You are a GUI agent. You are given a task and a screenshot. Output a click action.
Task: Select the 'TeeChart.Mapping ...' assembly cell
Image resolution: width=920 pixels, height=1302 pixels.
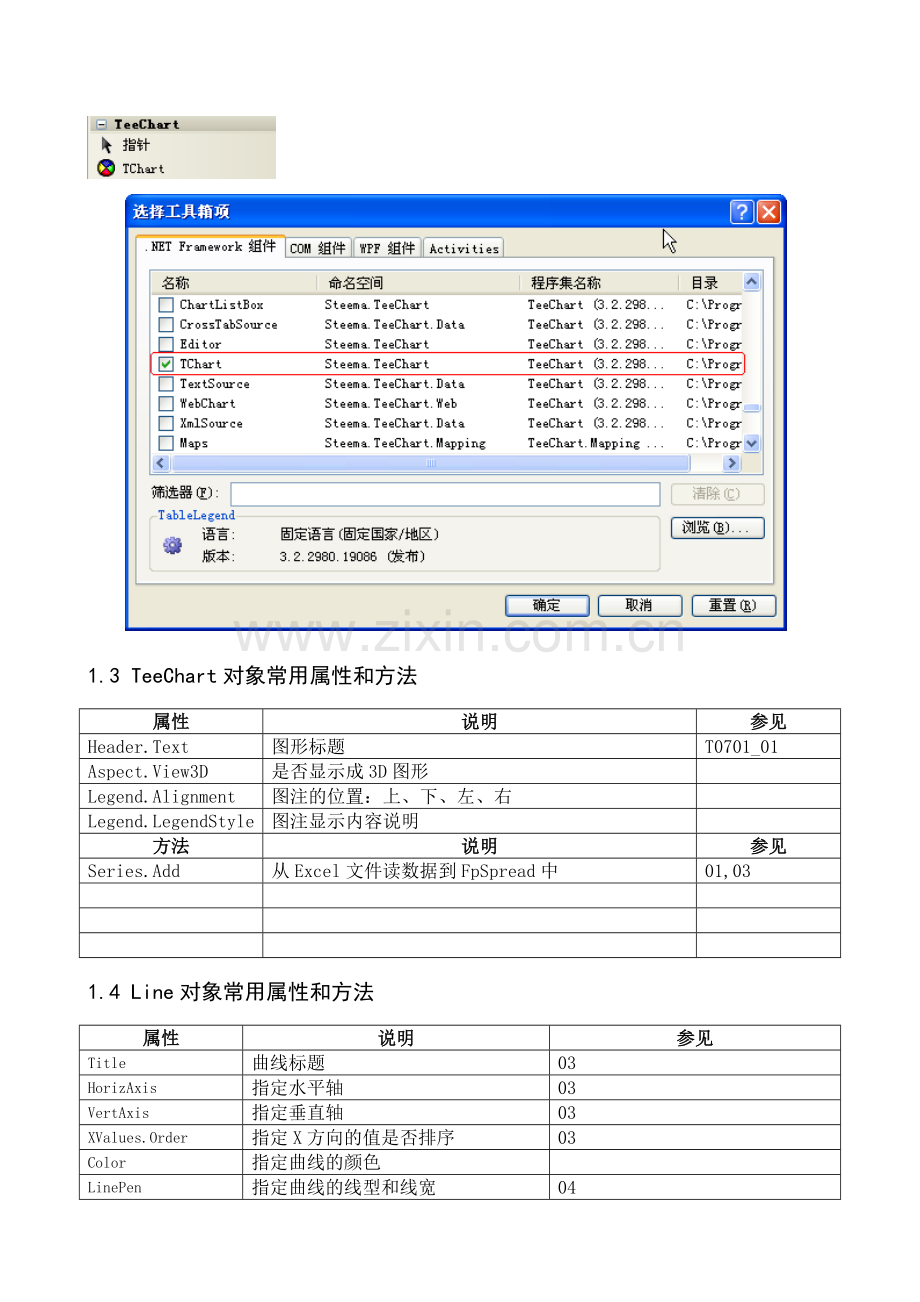(596, 443)
